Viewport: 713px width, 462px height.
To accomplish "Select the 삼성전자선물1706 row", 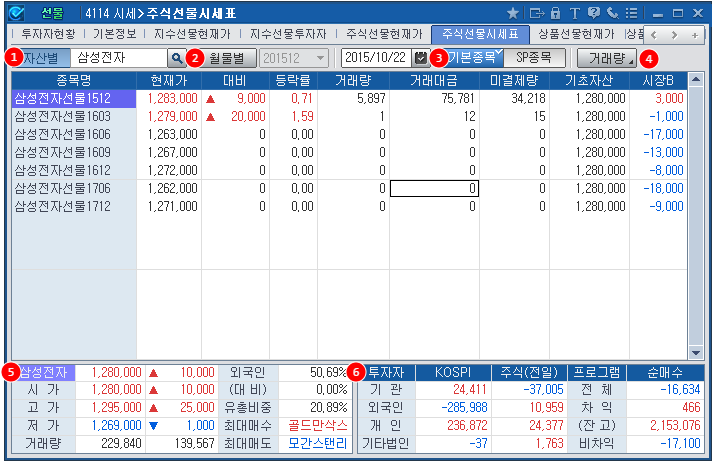I will coord(349,188).
